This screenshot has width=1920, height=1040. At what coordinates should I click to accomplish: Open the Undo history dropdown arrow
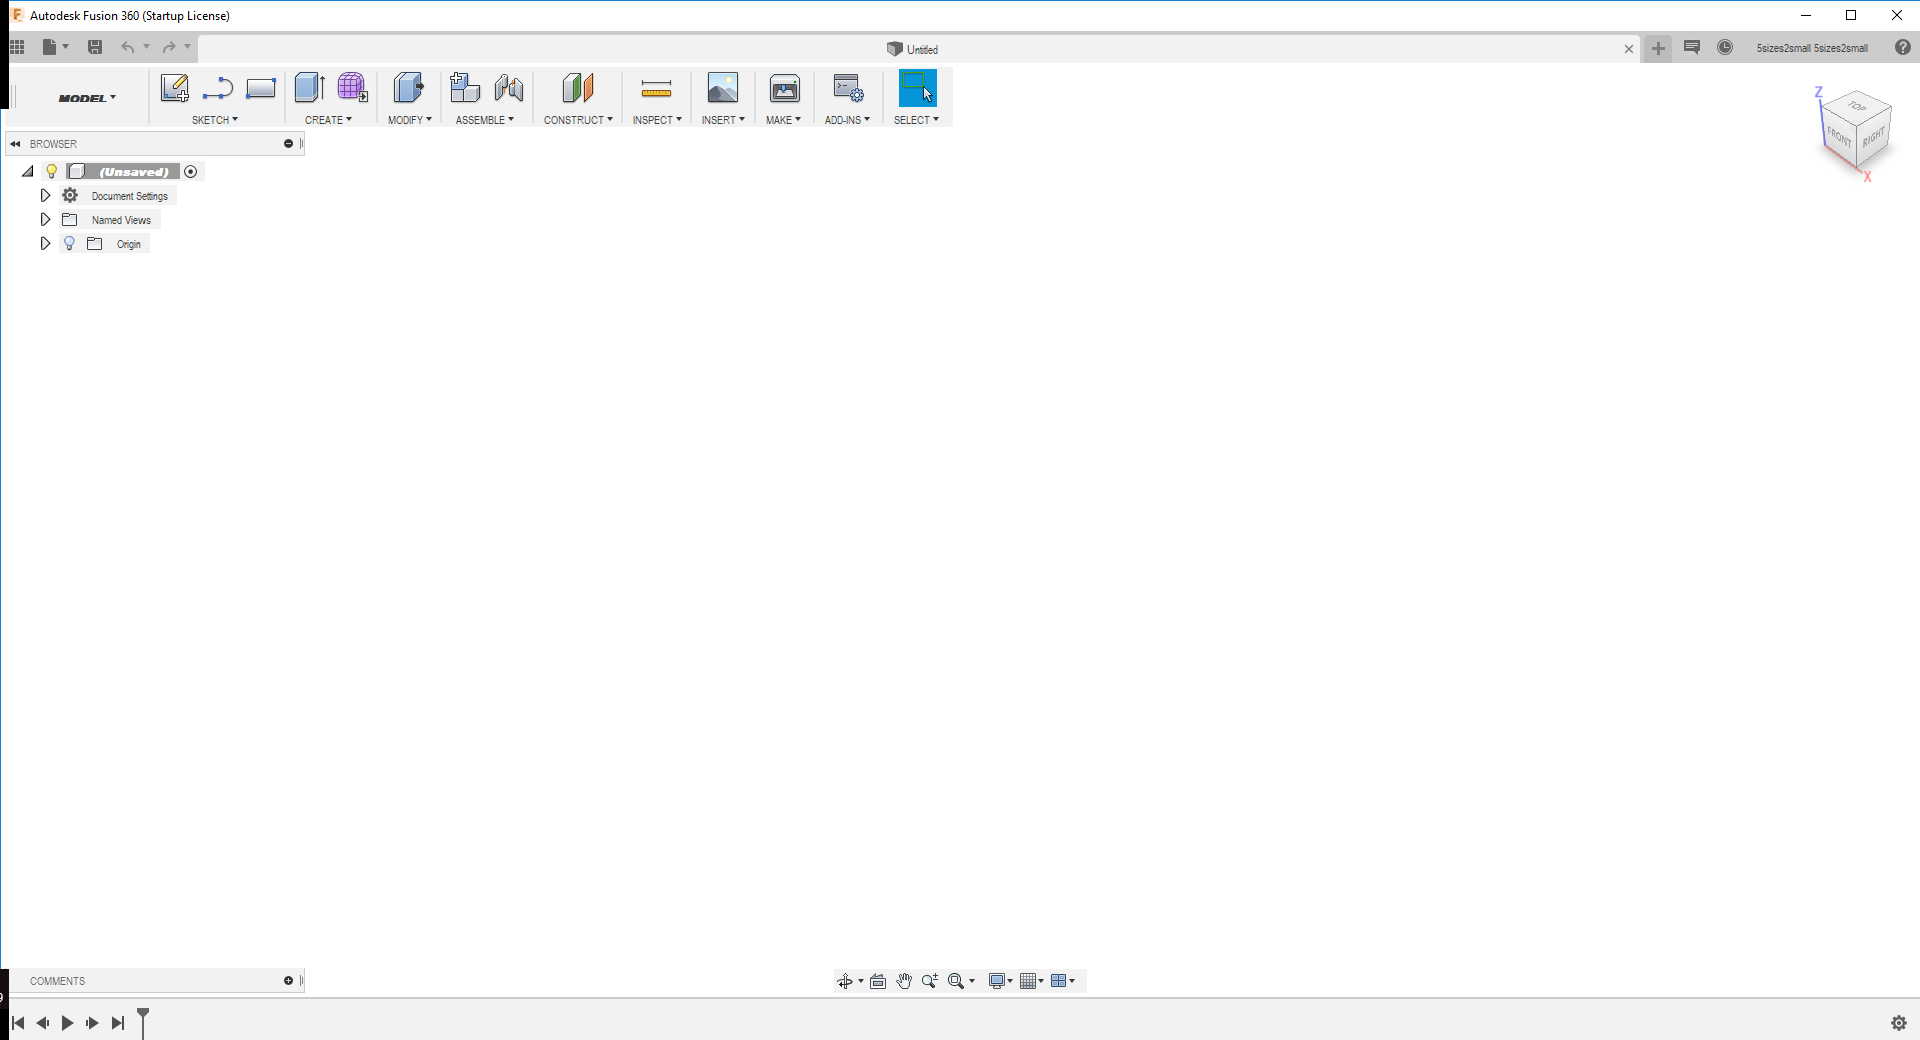click(146, 46)
